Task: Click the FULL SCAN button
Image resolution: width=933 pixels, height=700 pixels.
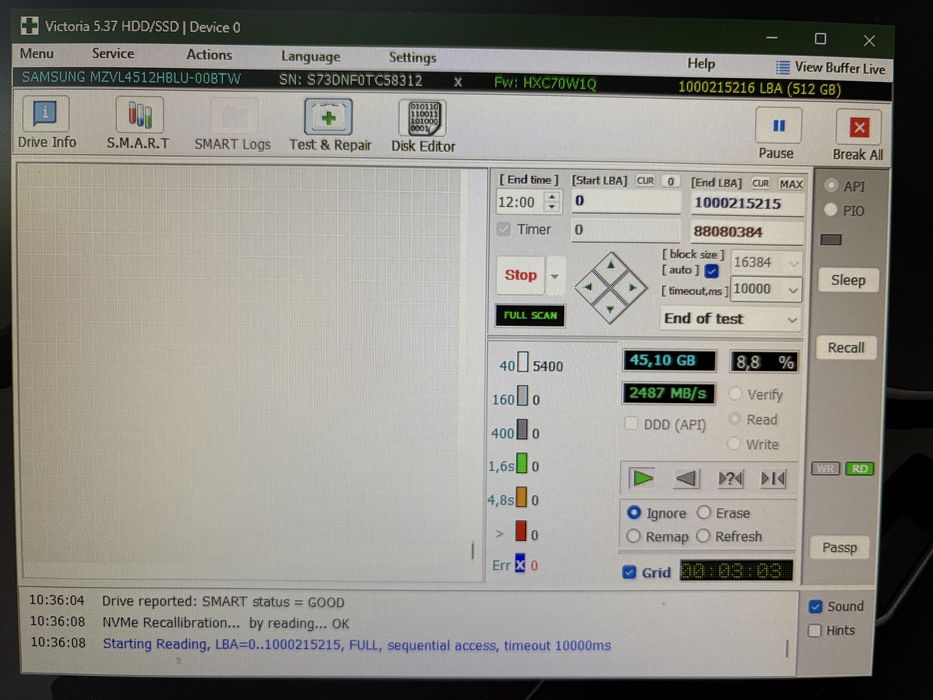Action: coord(530,315)
